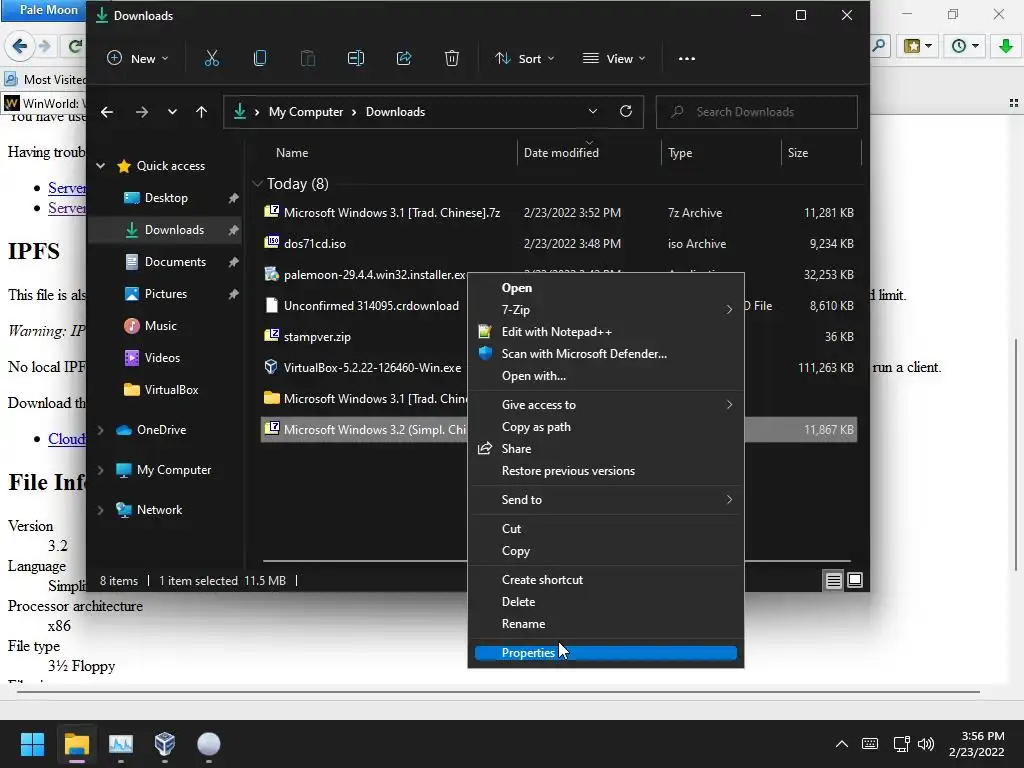The image size is (1024, 768).
Task: Click My Computer breadcrumb in address bar
Action: 306,112
